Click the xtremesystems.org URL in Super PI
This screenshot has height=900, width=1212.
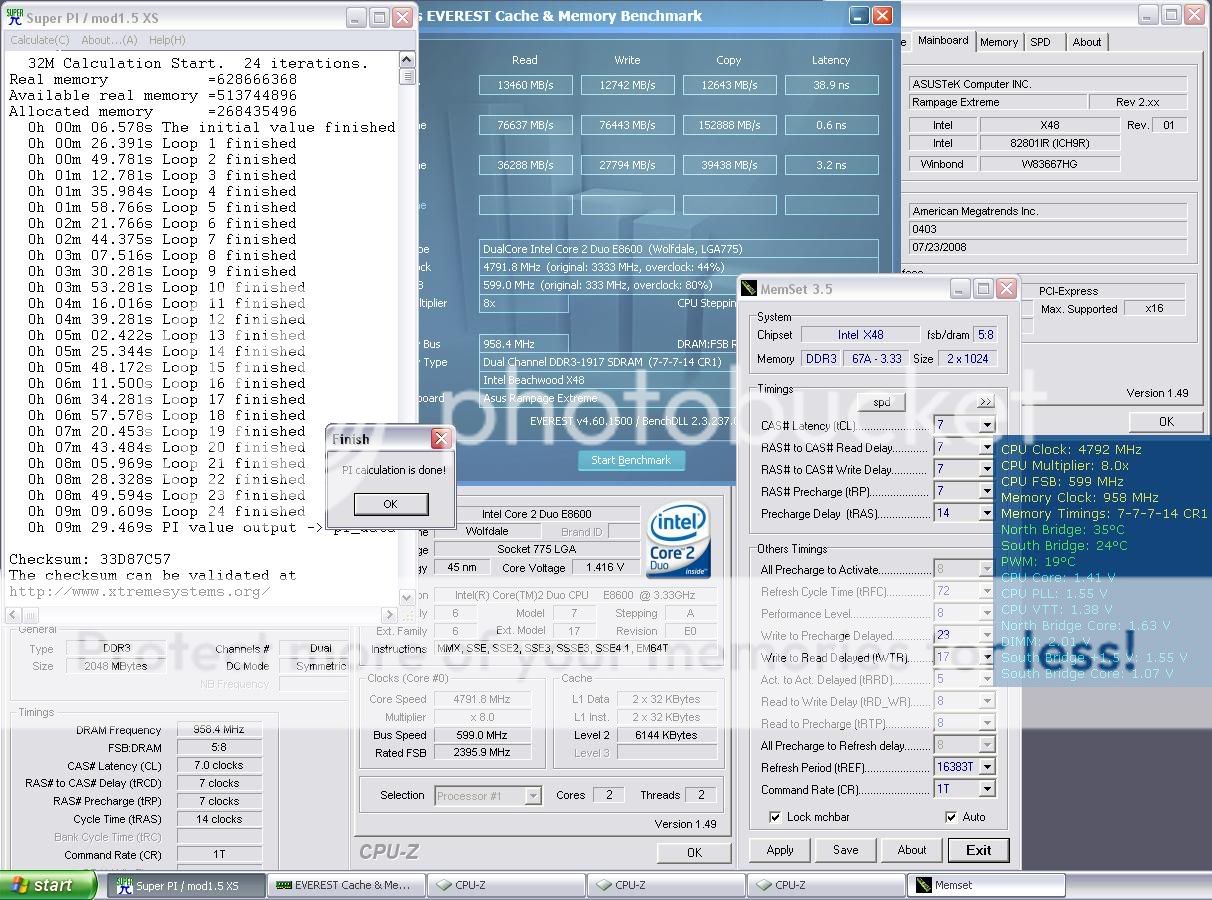(140, 591)
